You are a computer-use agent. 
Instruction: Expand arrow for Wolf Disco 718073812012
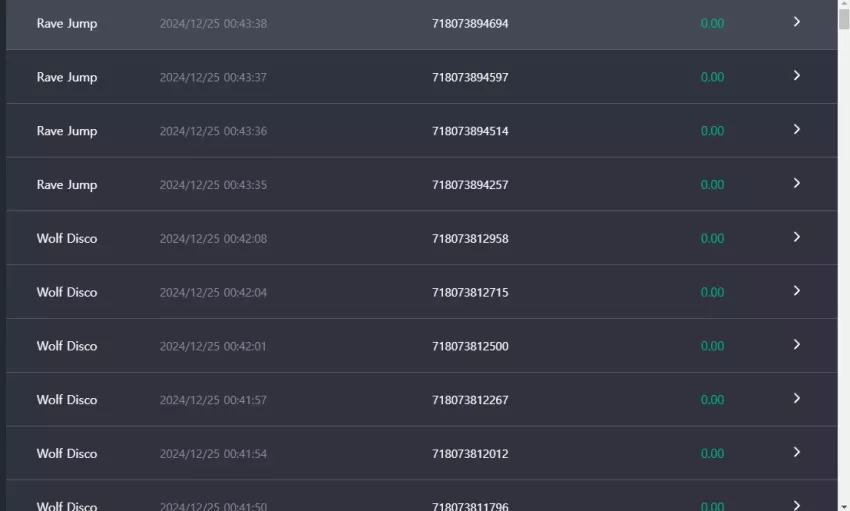(796, 452)
